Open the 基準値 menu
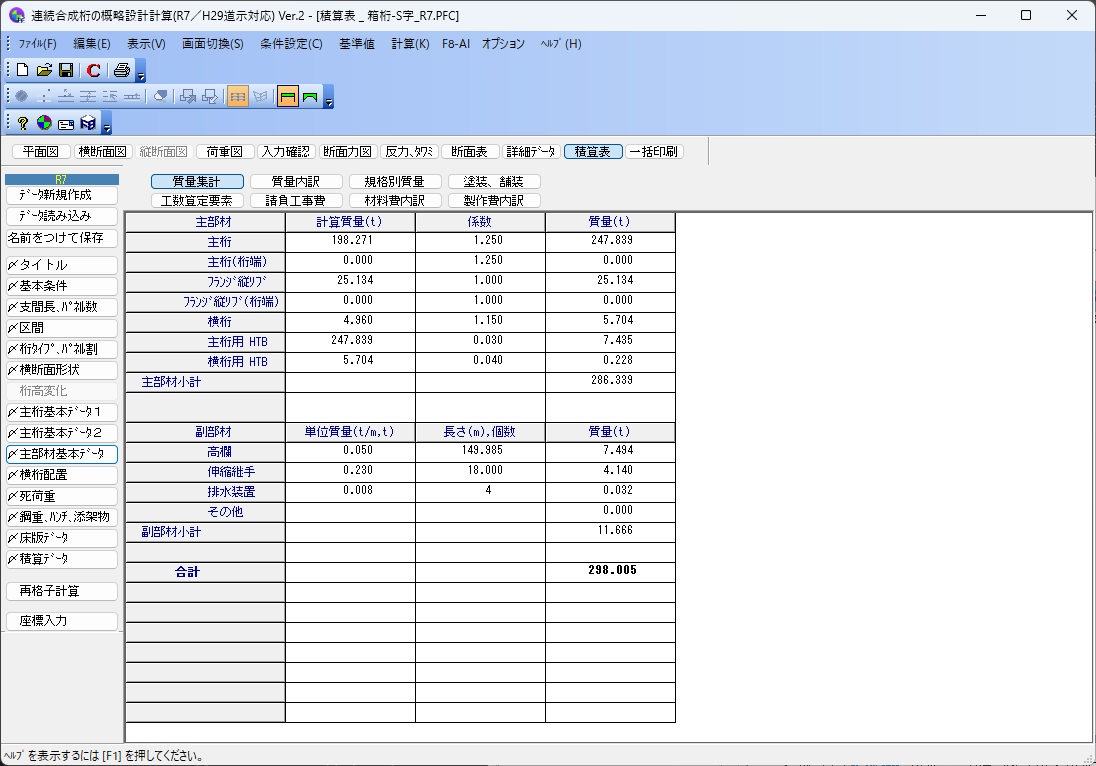This screenshot has width=1096, height=766. (356, 44)
